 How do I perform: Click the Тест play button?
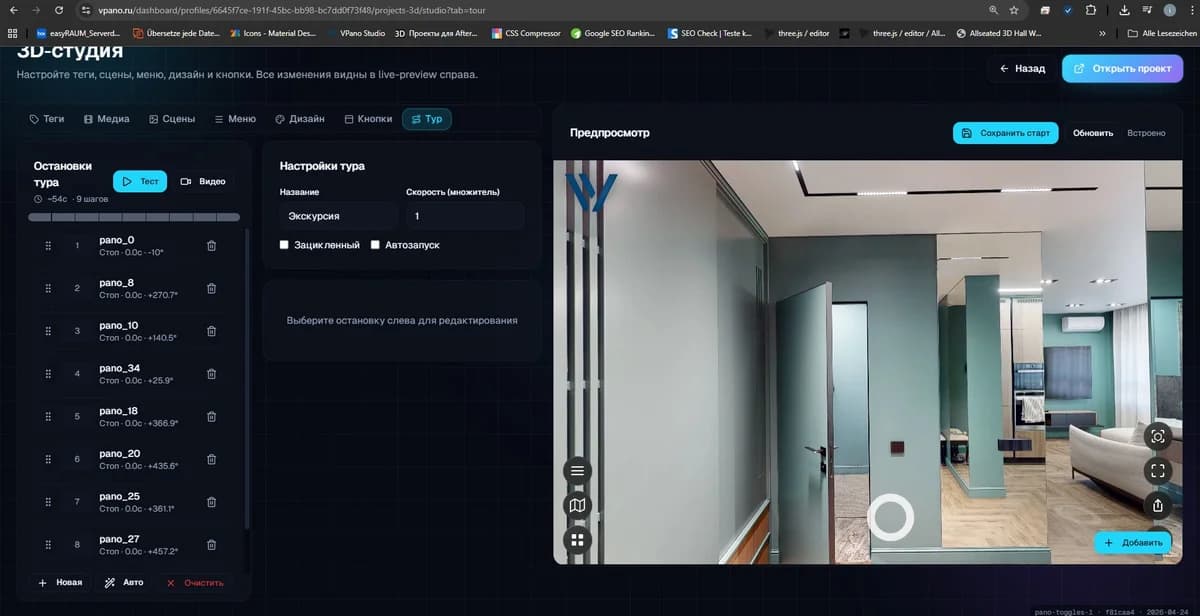tap(140, 181)
